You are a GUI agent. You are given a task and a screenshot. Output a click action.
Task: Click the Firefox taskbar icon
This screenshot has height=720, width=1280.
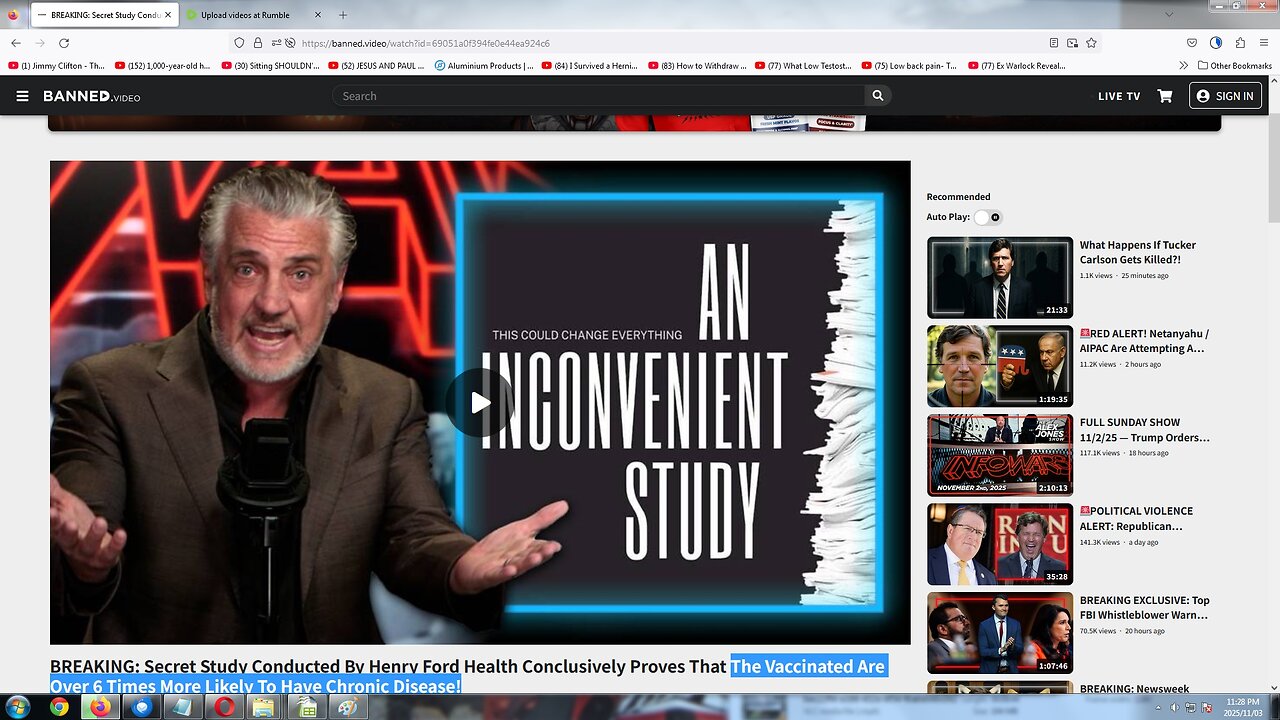[100, 708]
